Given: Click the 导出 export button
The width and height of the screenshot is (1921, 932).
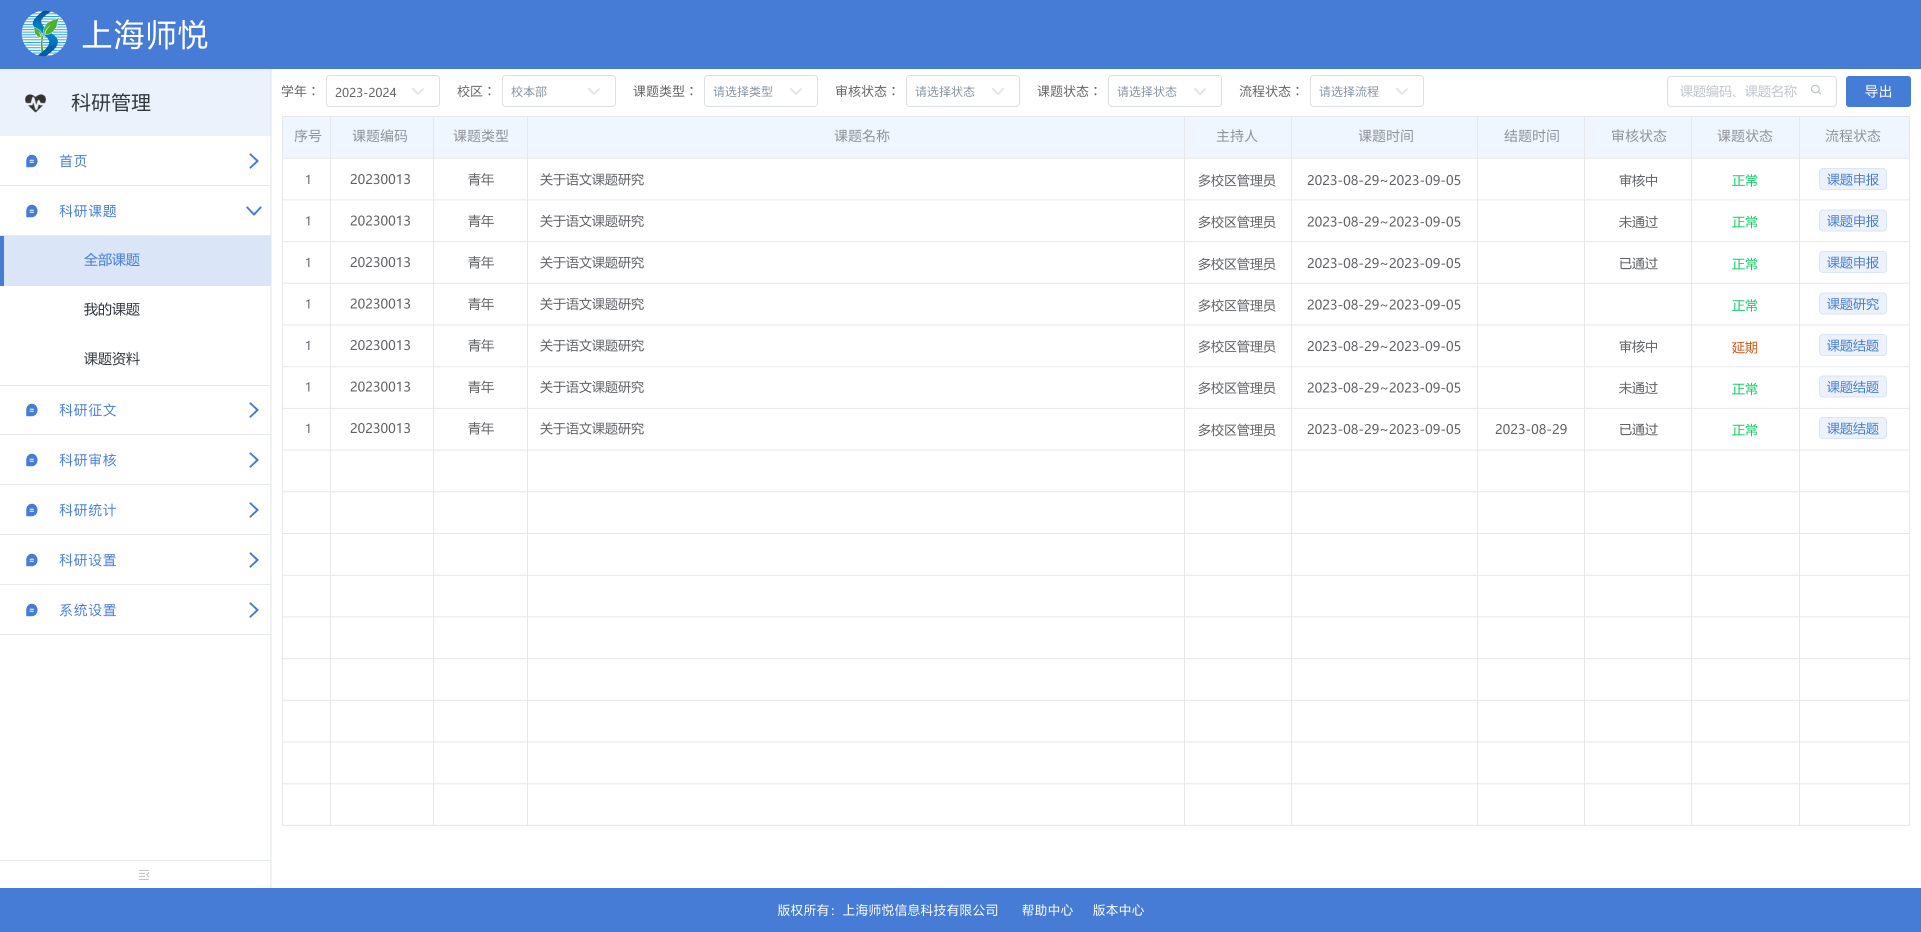Looking at the screenshot, I should [x=1878, y=90].
